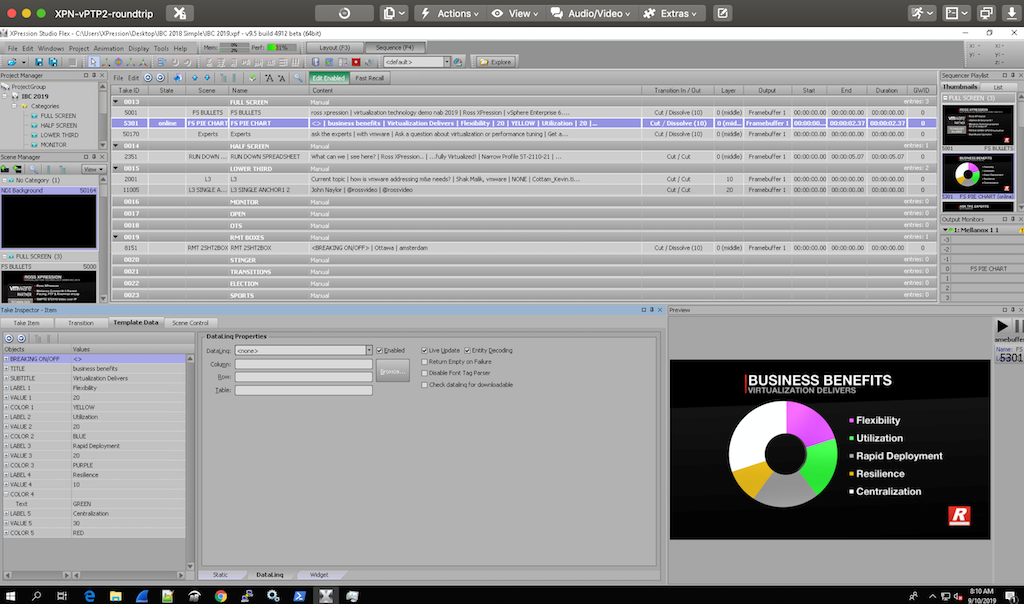
Task: Select the HALF SCREEN category tree item
Action: pyautogui.click(x=59, y=125)
